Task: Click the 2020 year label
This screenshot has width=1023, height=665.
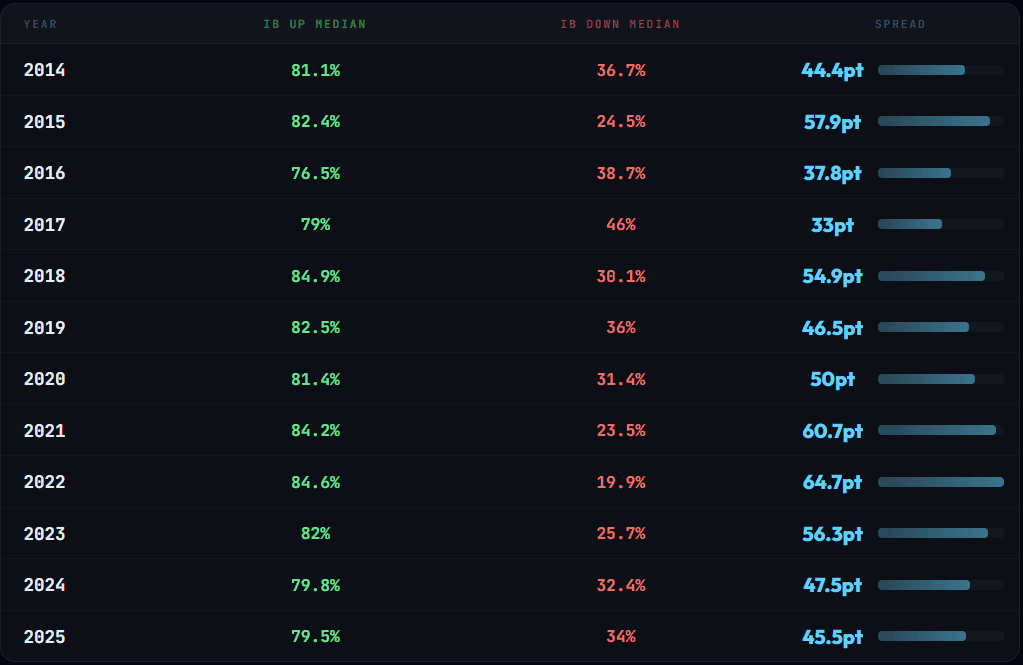Action: 45,379
